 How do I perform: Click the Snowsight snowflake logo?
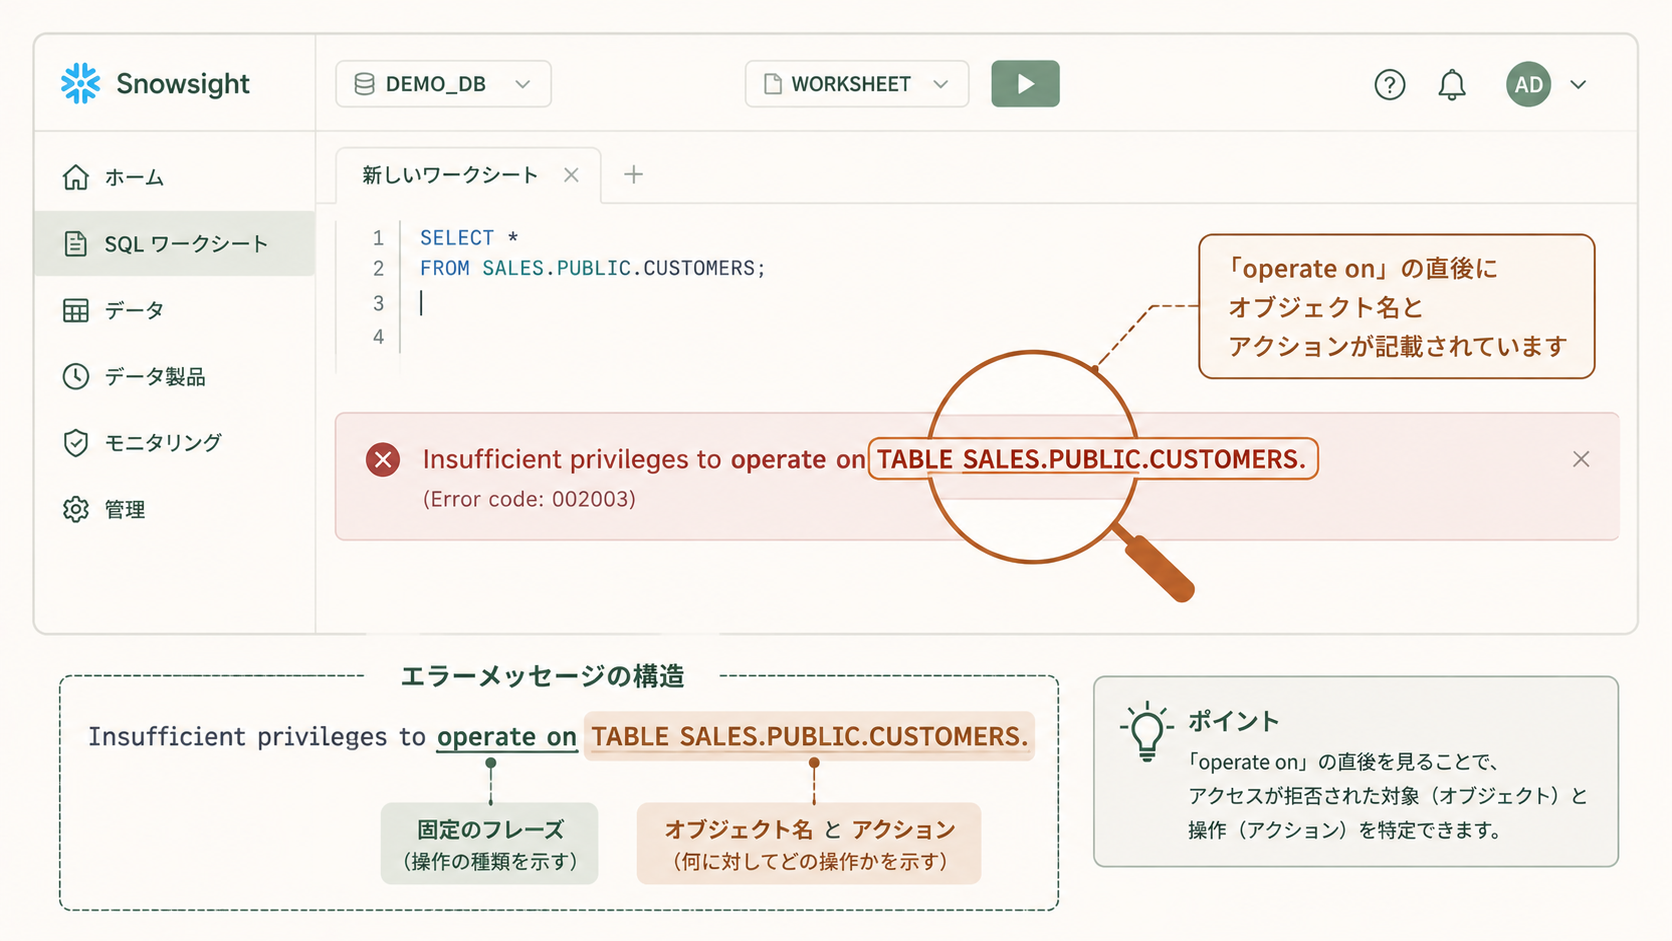click(x=80, y=84)
